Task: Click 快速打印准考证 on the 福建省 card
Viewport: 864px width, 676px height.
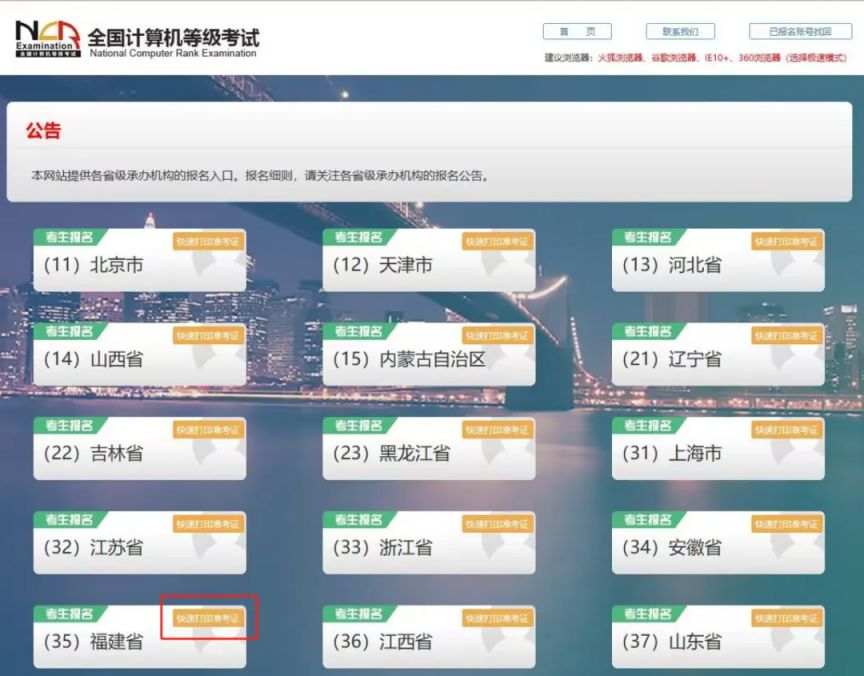Action: point(208,618)
